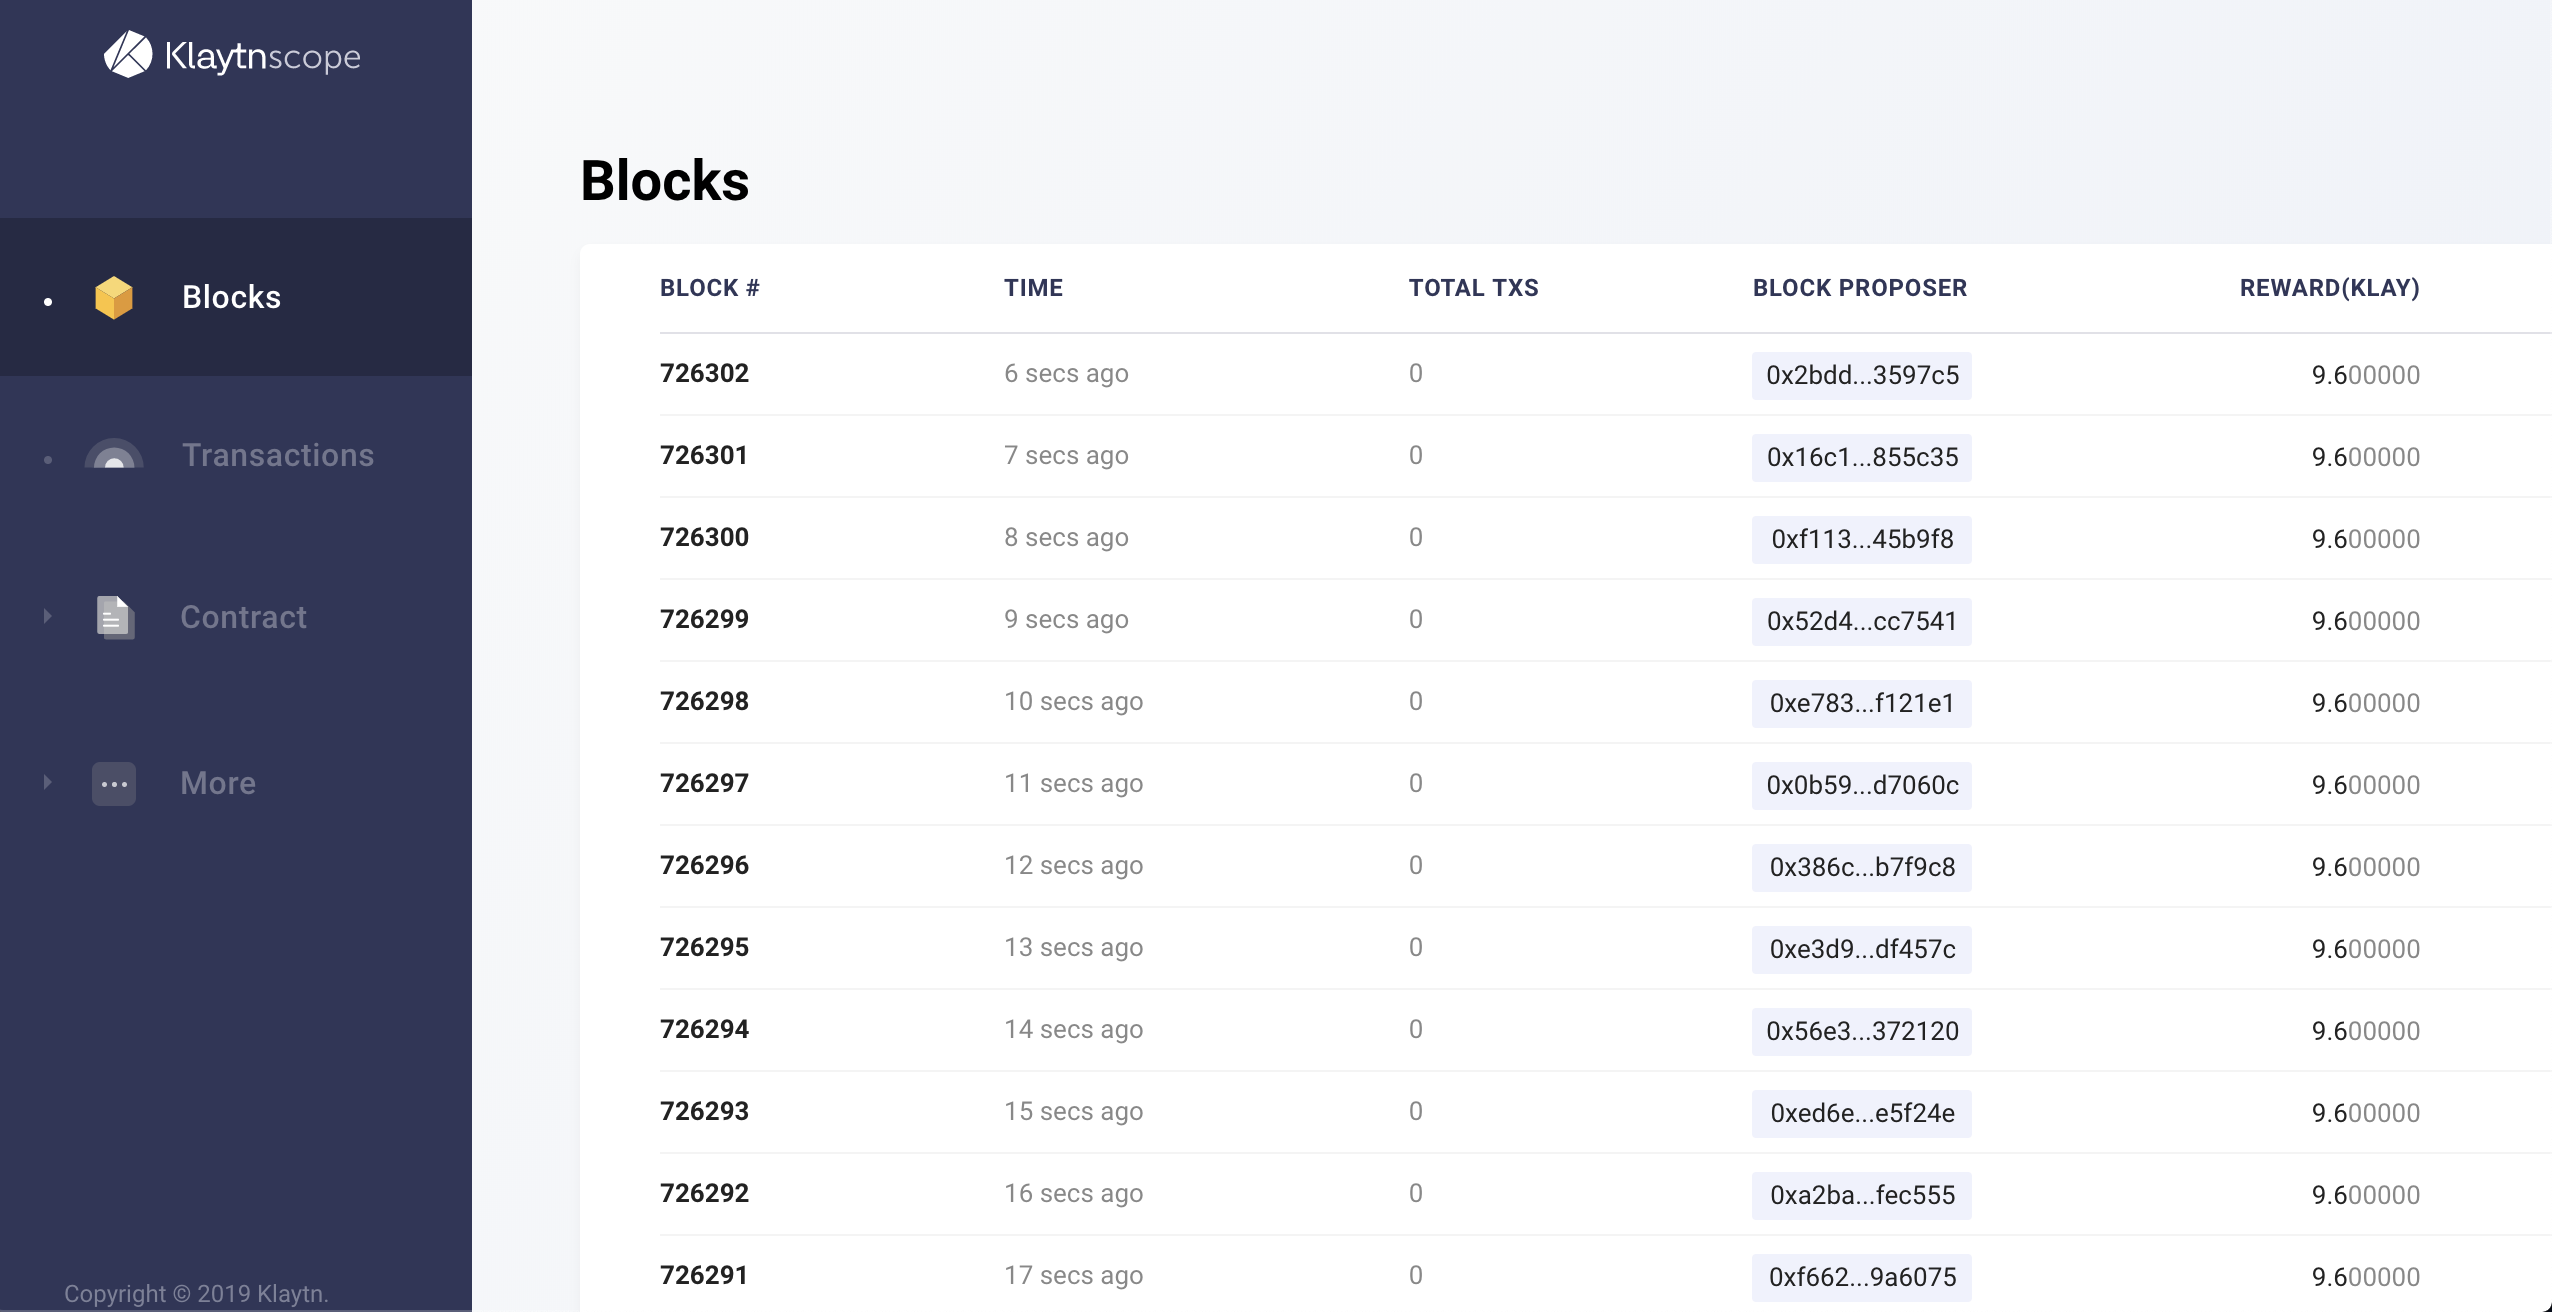
Task: Click the BLOCK PROPOSER column header
Action: click(1860, 288)
